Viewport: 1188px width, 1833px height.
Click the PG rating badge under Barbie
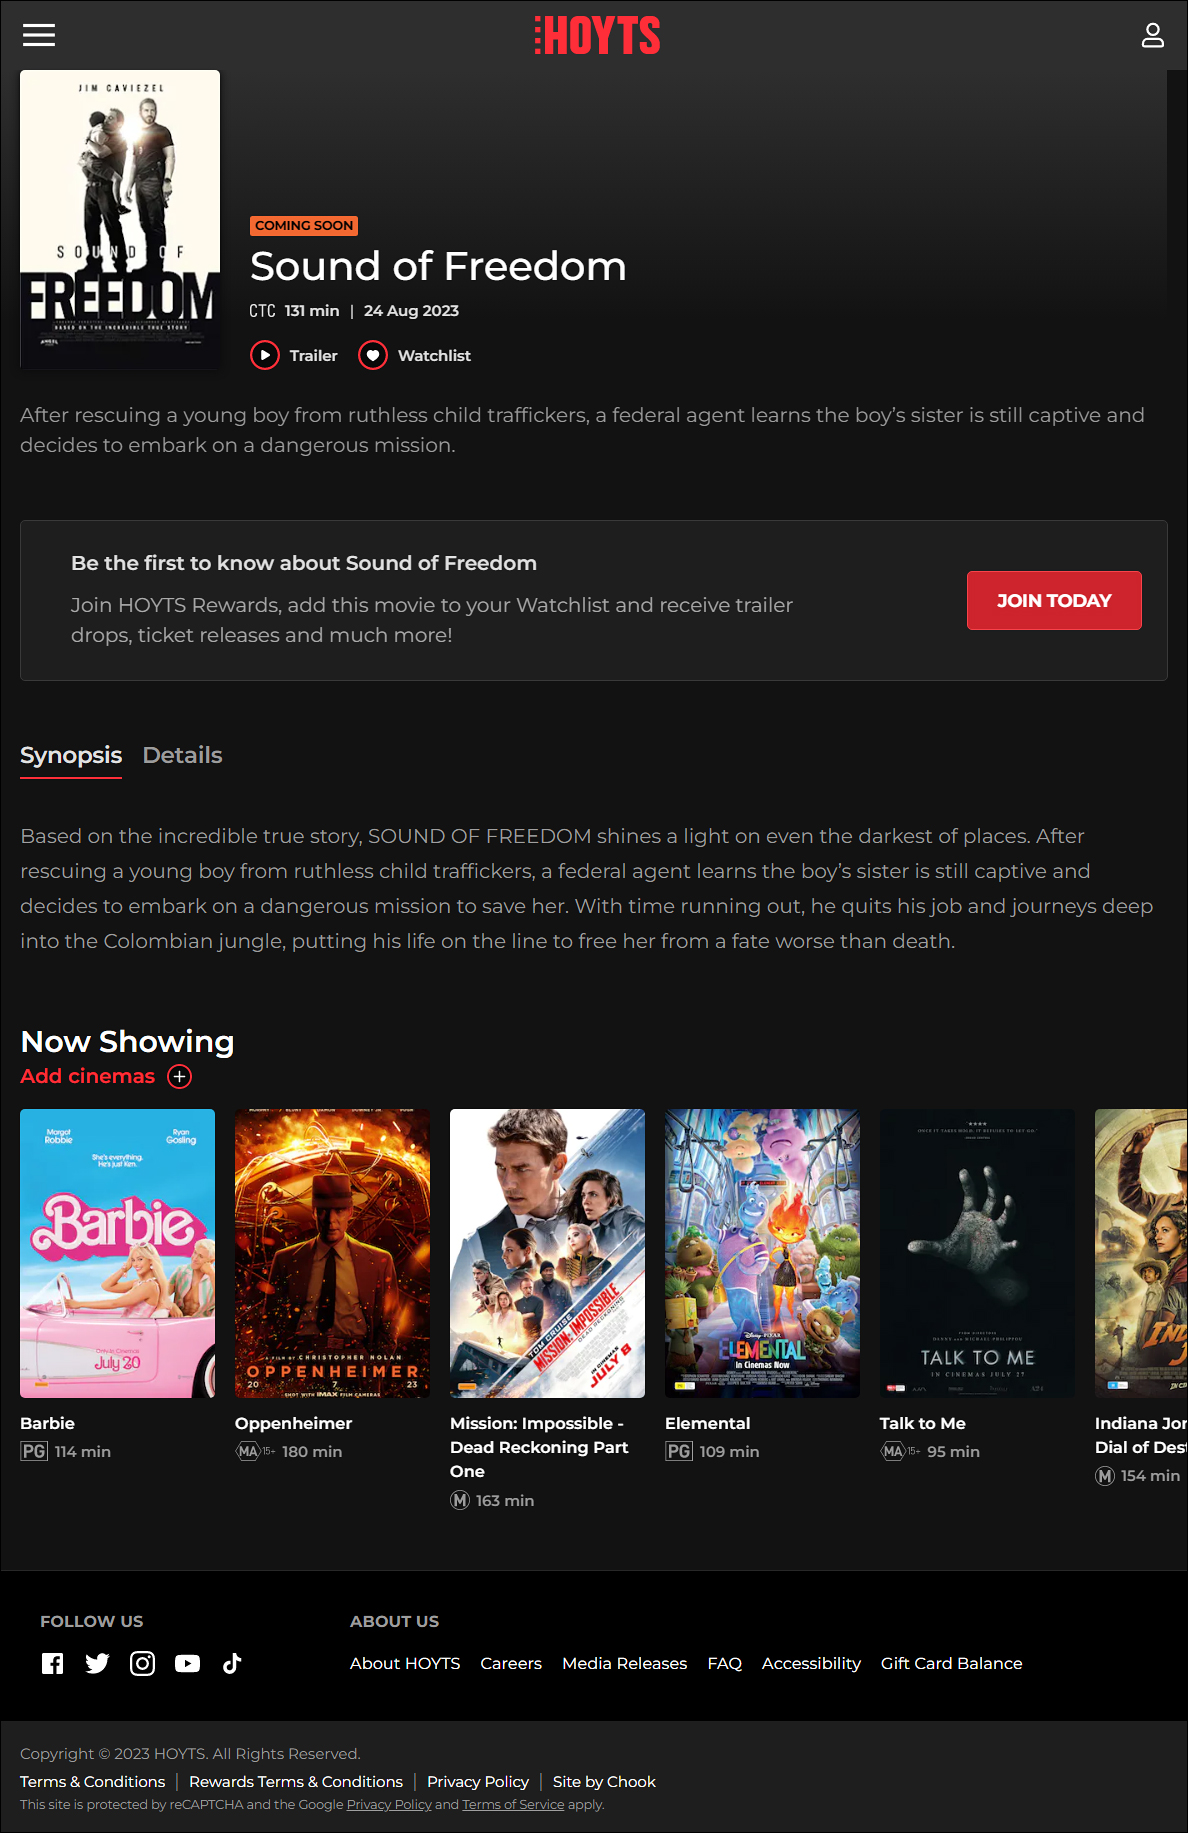click(34, 1451)
